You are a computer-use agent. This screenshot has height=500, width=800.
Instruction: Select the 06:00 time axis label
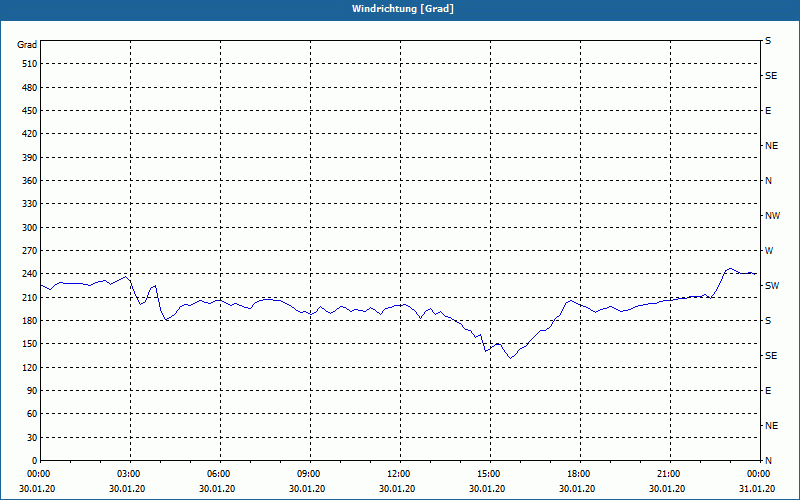pos(217,473)
